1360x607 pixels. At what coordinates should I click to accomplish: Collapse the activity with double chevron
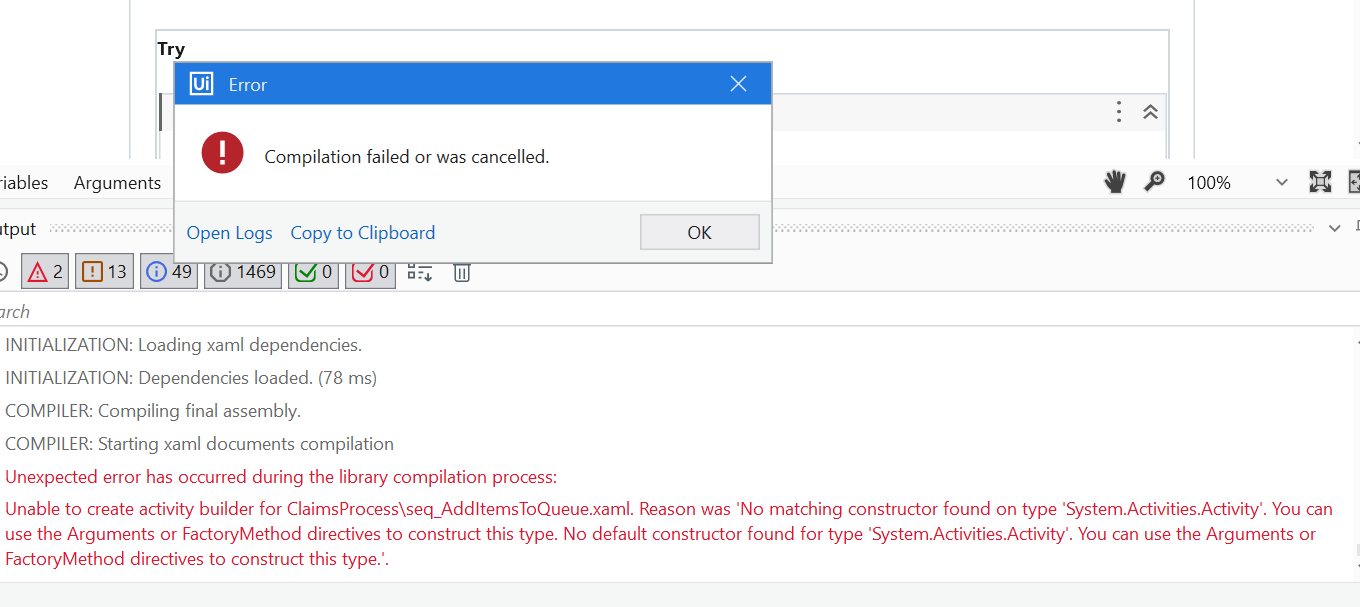[1151, 112]
